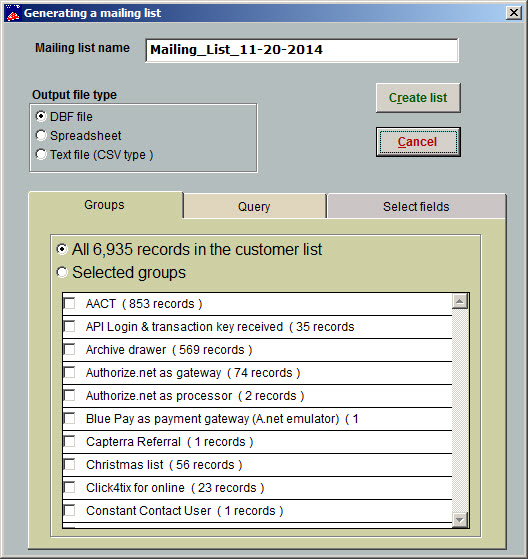Select All 6,935 records radio button
The image size is (528, 559).
tap(62, 249)
